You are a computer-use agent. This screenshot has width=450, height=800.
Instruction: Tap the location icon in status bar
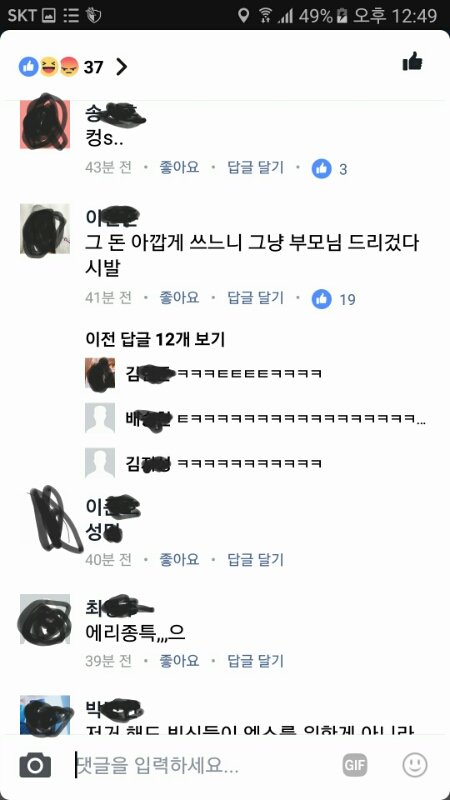point(244,15)
